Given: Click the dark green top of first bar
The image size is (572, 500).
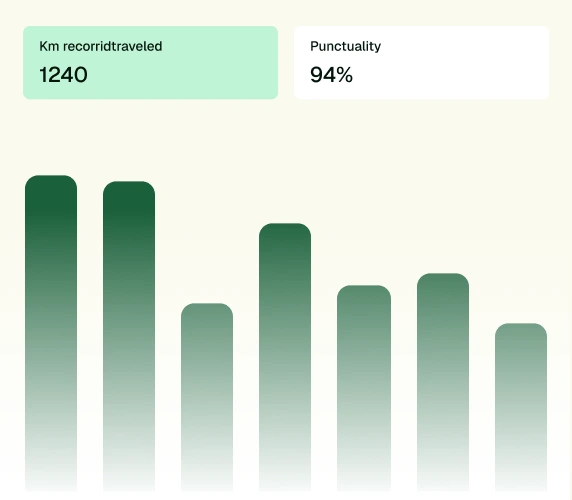Looking at the screenshot, I should click(51, 193).
